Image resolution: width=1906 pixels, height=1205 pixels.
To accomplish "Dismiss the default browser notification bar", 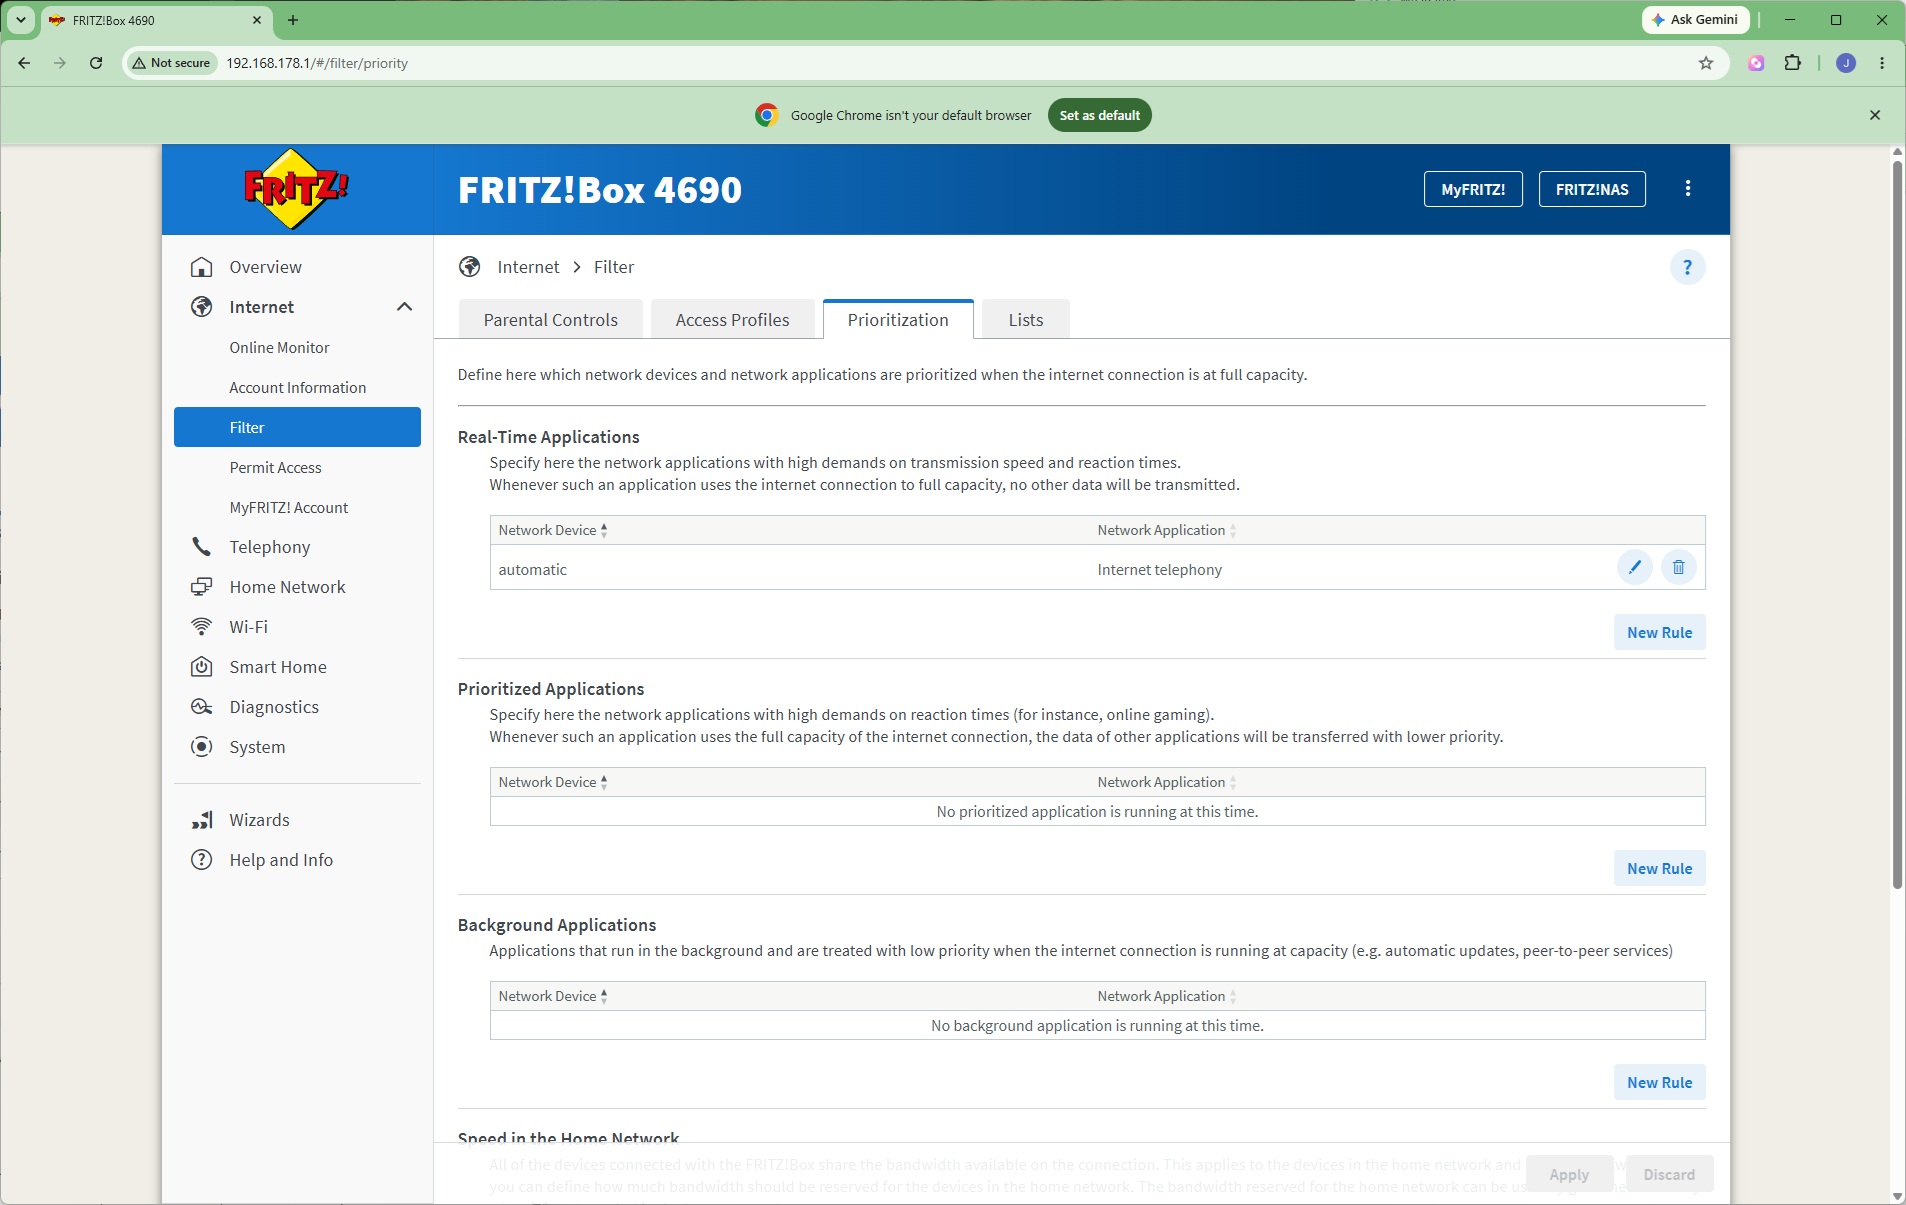I will point(1875,115).
